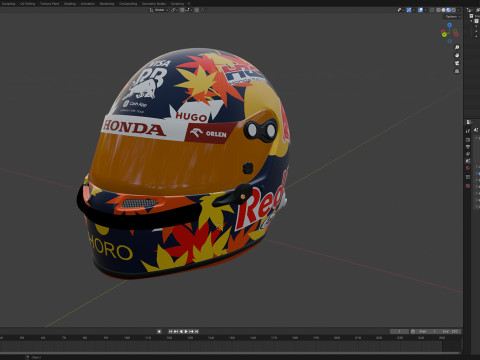Image resolution: width=480 pixels, height=360 pixels.
Task: Jump to next keyframe
Action: tap(191, 331)
